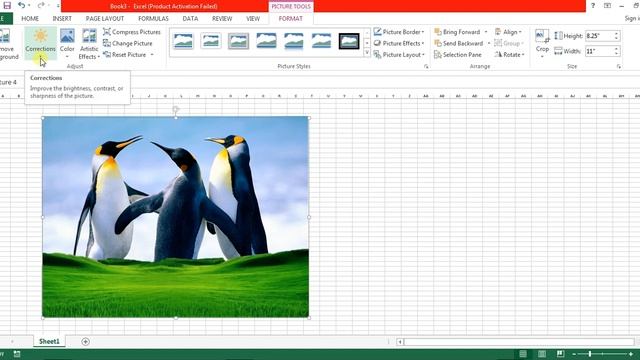Click Reset Picture
640x360 pixels.
click(x=125, y=55)
